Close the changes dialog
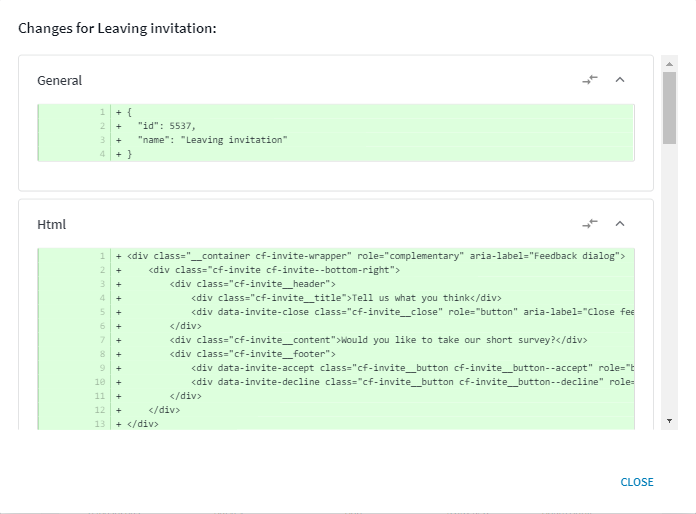The height and width of the screenshot is (514, 696). pos(637,482)
